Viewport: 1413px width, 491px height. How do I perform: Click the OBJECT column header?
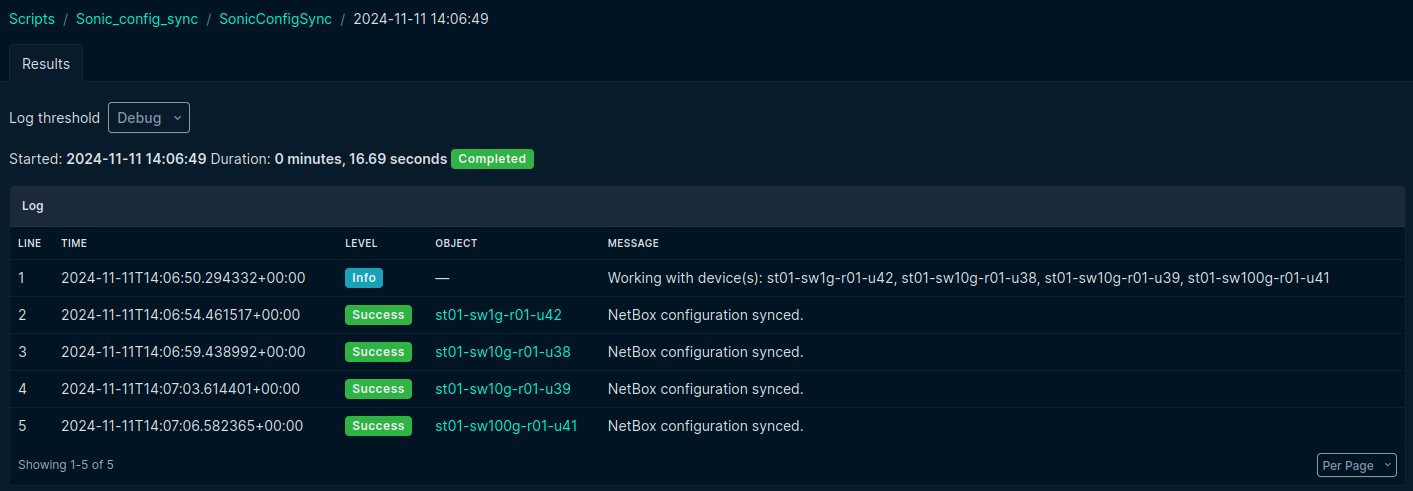pos(456,244)
